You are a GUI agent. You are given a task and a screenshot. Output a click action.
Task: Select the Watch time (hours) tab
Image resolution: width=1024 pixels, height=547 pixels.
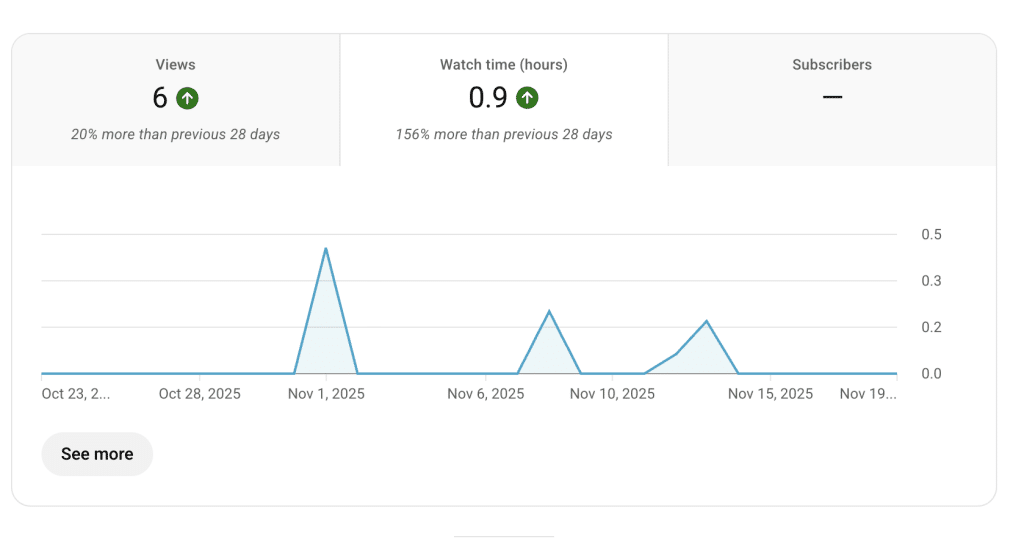pyautogui.click(x=503, y=99)
